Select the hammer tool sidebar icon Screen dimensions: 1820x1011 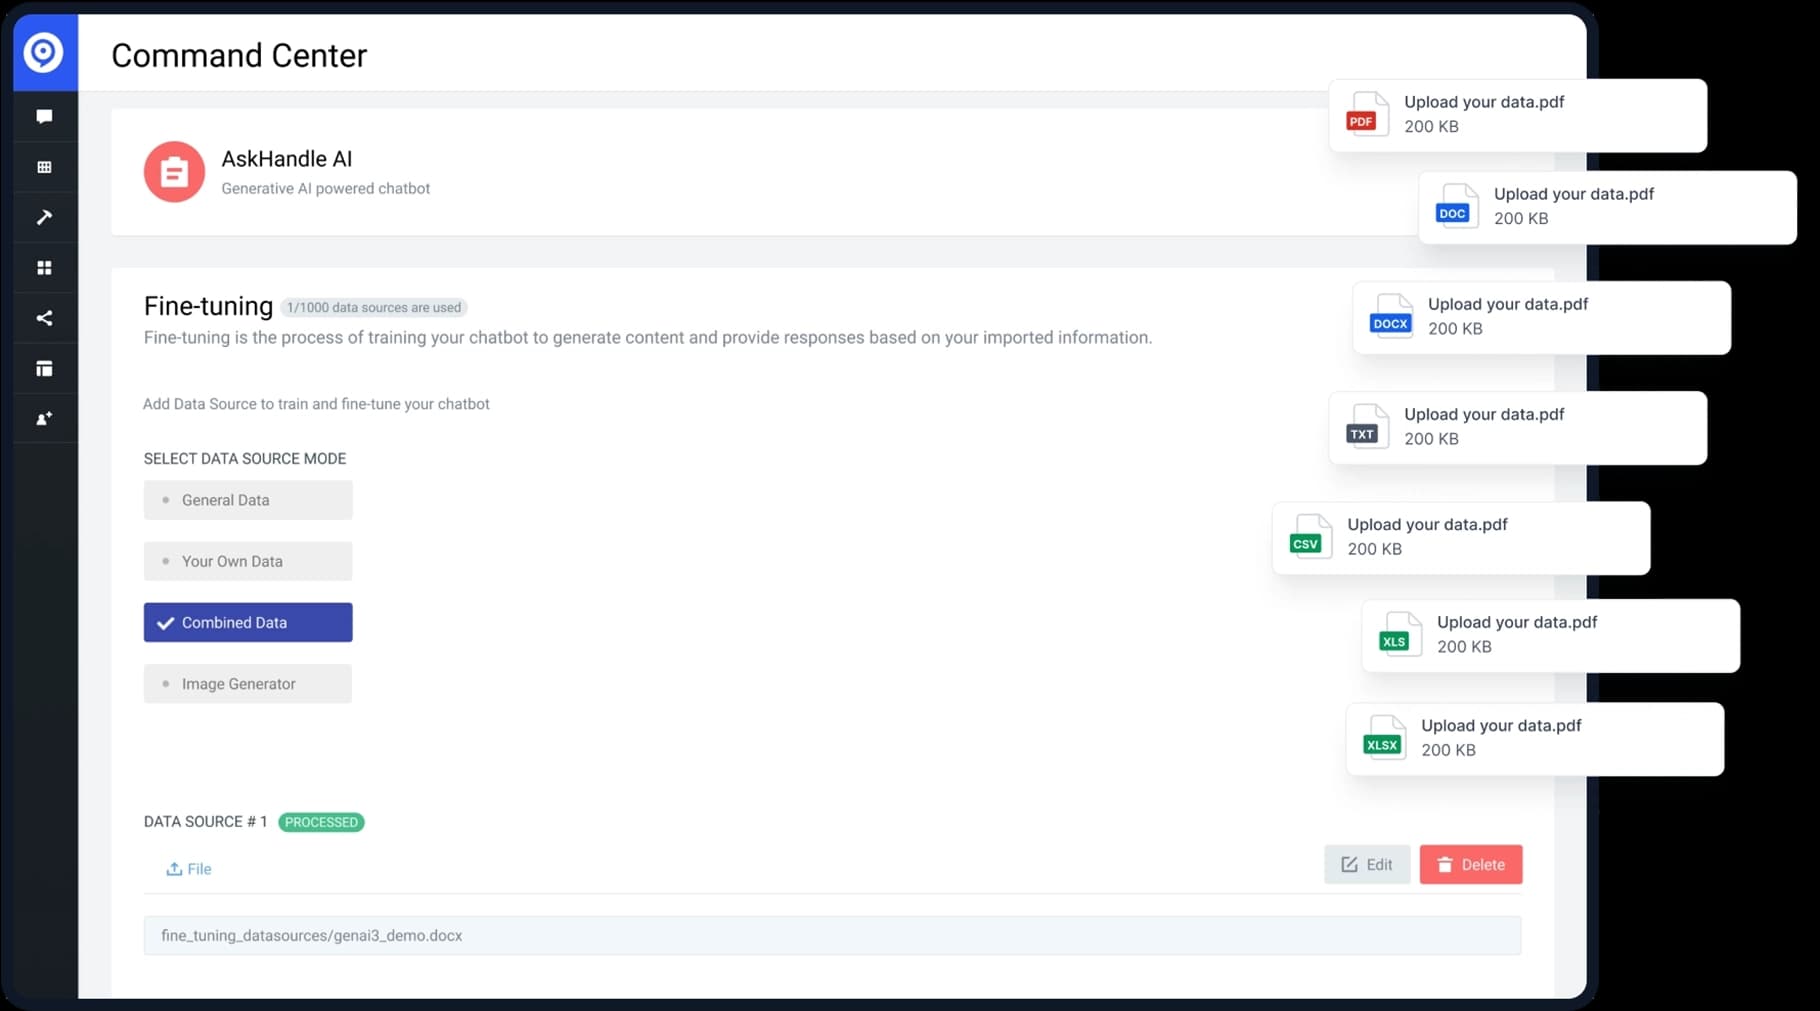(44, 217)
